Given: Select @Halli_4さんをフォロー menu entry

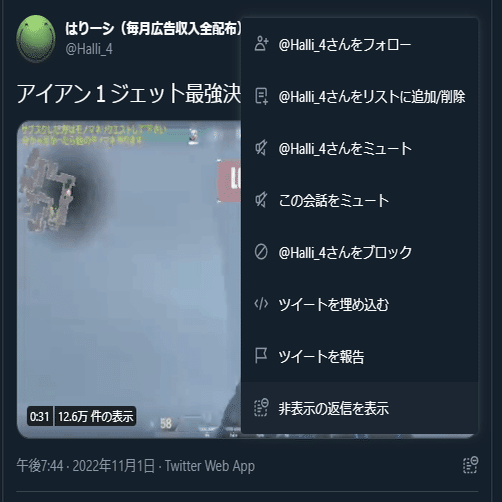Looking at the screenshot, I should click(x=360, y=44).
